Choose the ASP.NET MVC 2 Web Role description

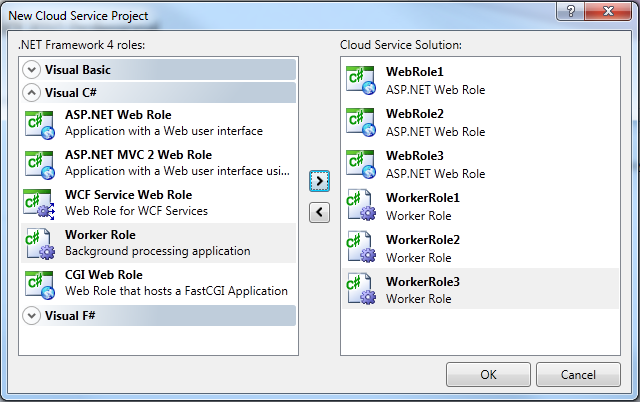click(x=162, y=170)
